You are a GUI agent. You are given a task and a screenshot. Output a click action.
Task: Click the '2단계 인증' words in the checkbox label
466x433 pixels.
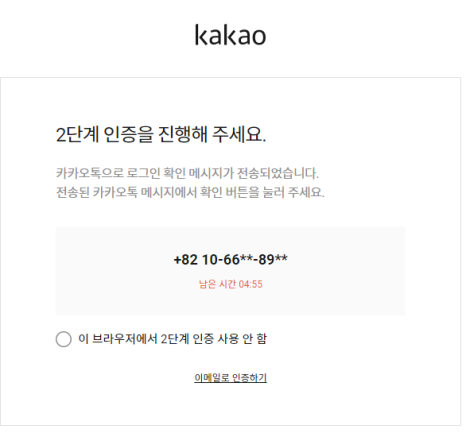[x=187, y=339]
